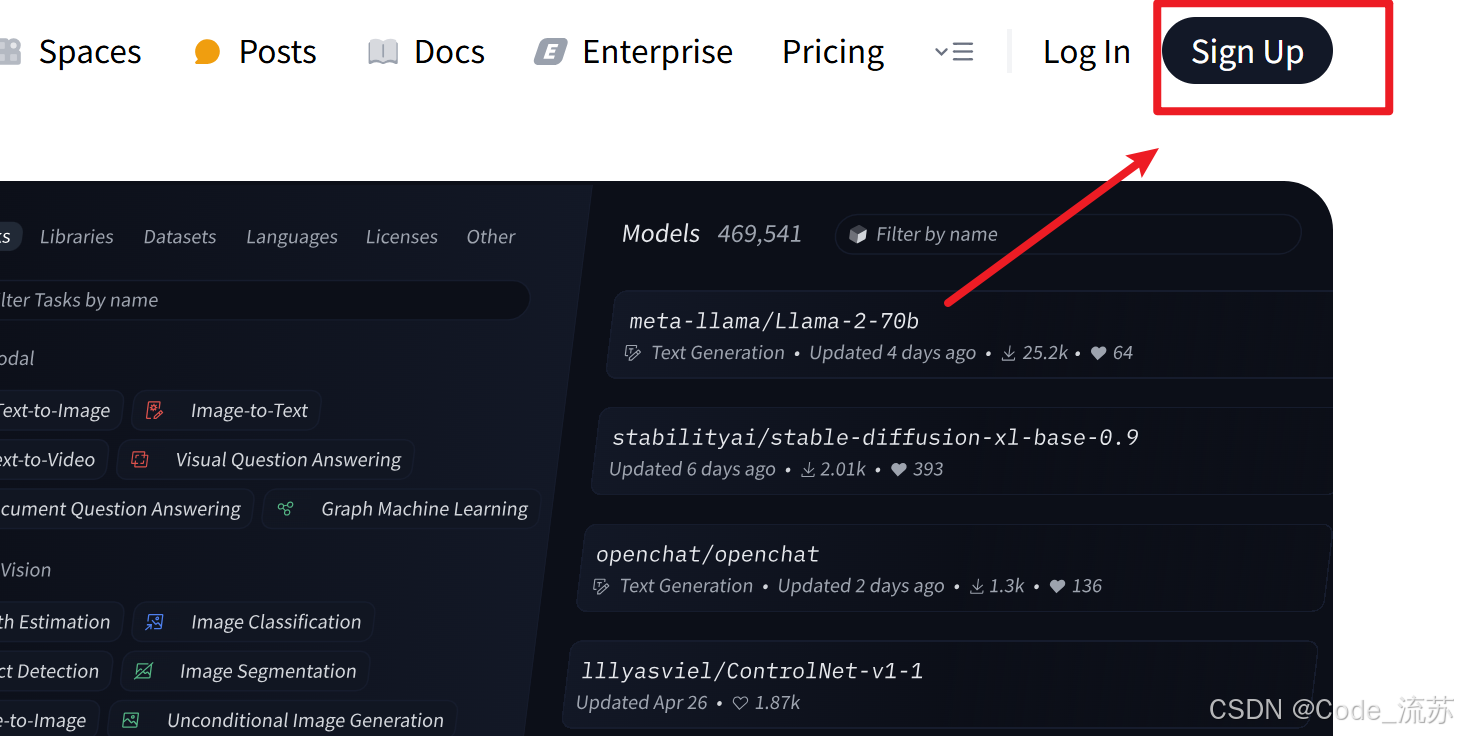Select the Image-to-Text task tag
1458x736 pixels.
tap(226, 410)
